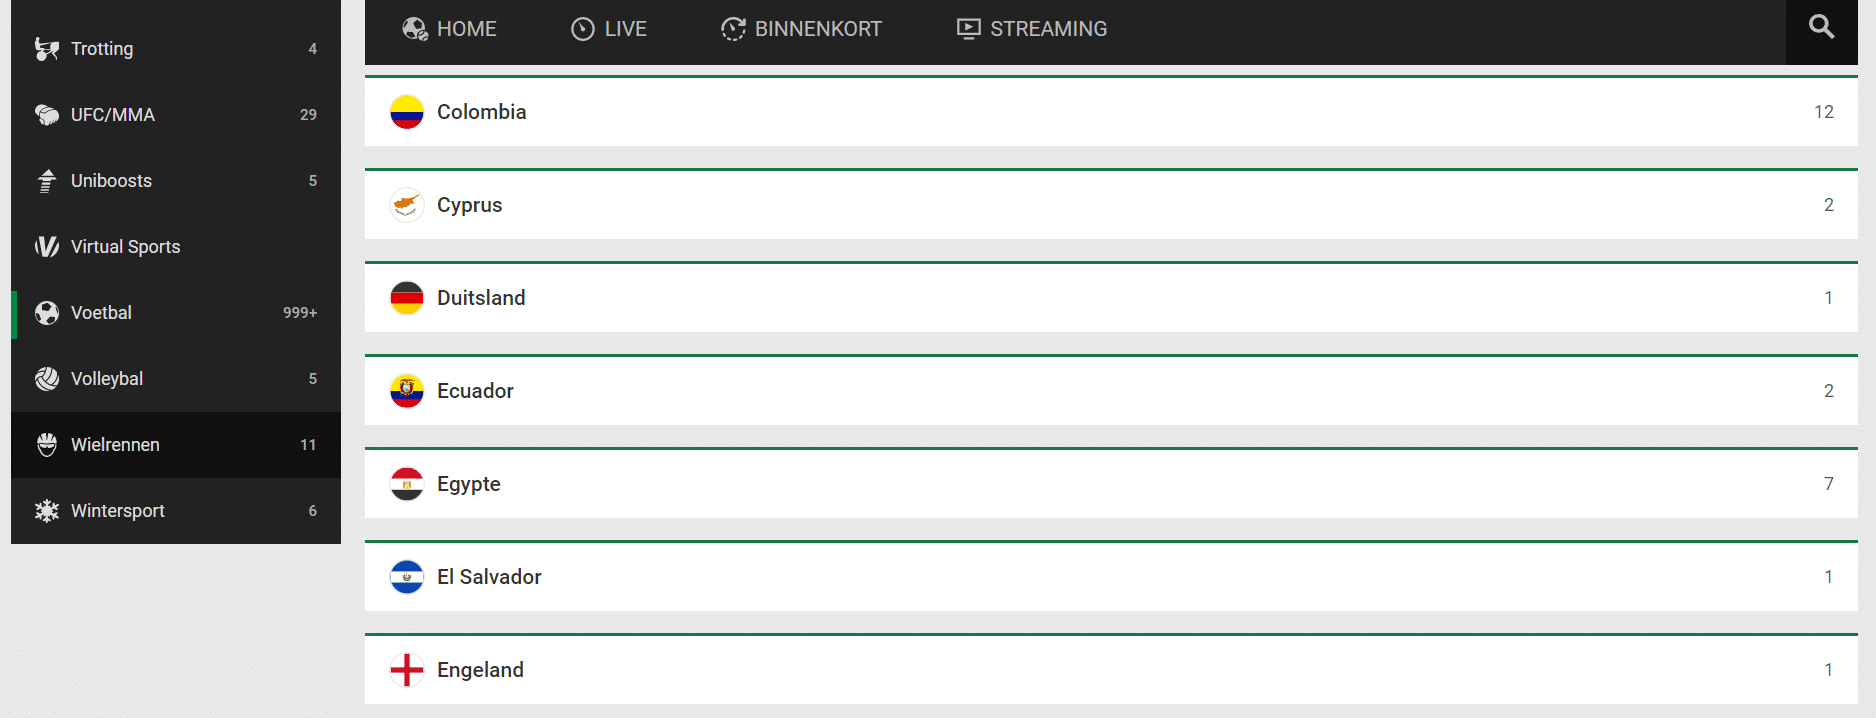The image size is (1876, 718).
Task: Open the STREAMING tab
Action: click(1032, 29)
